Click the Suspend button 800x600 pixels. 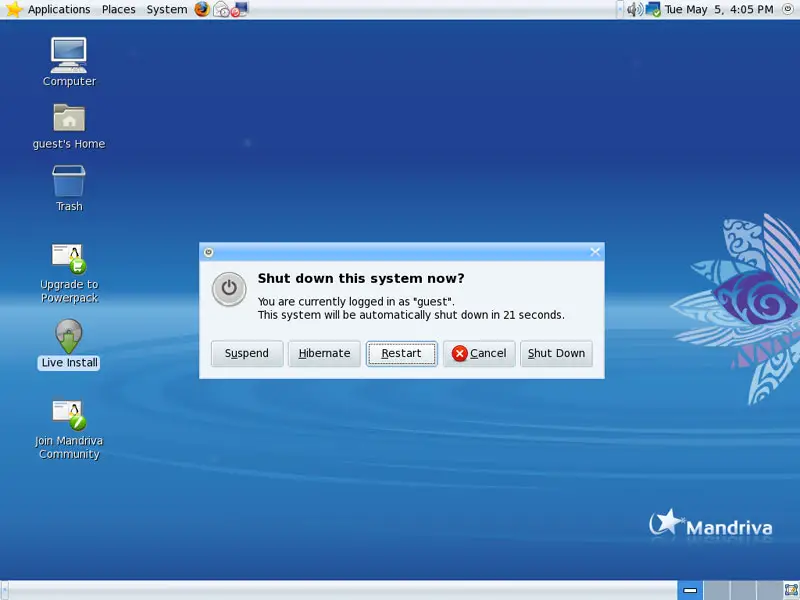(x=247, y=354)
